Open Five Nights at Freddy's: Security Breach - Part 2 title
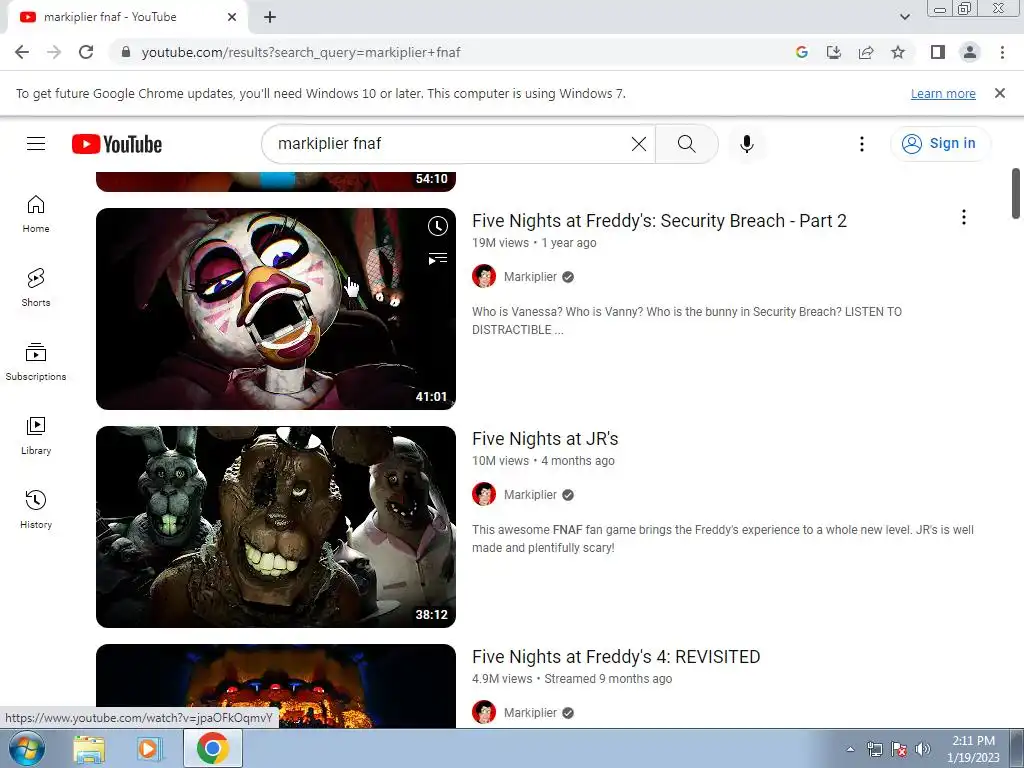This screenshot has width=1024, height=768. [x=659, y=221]
